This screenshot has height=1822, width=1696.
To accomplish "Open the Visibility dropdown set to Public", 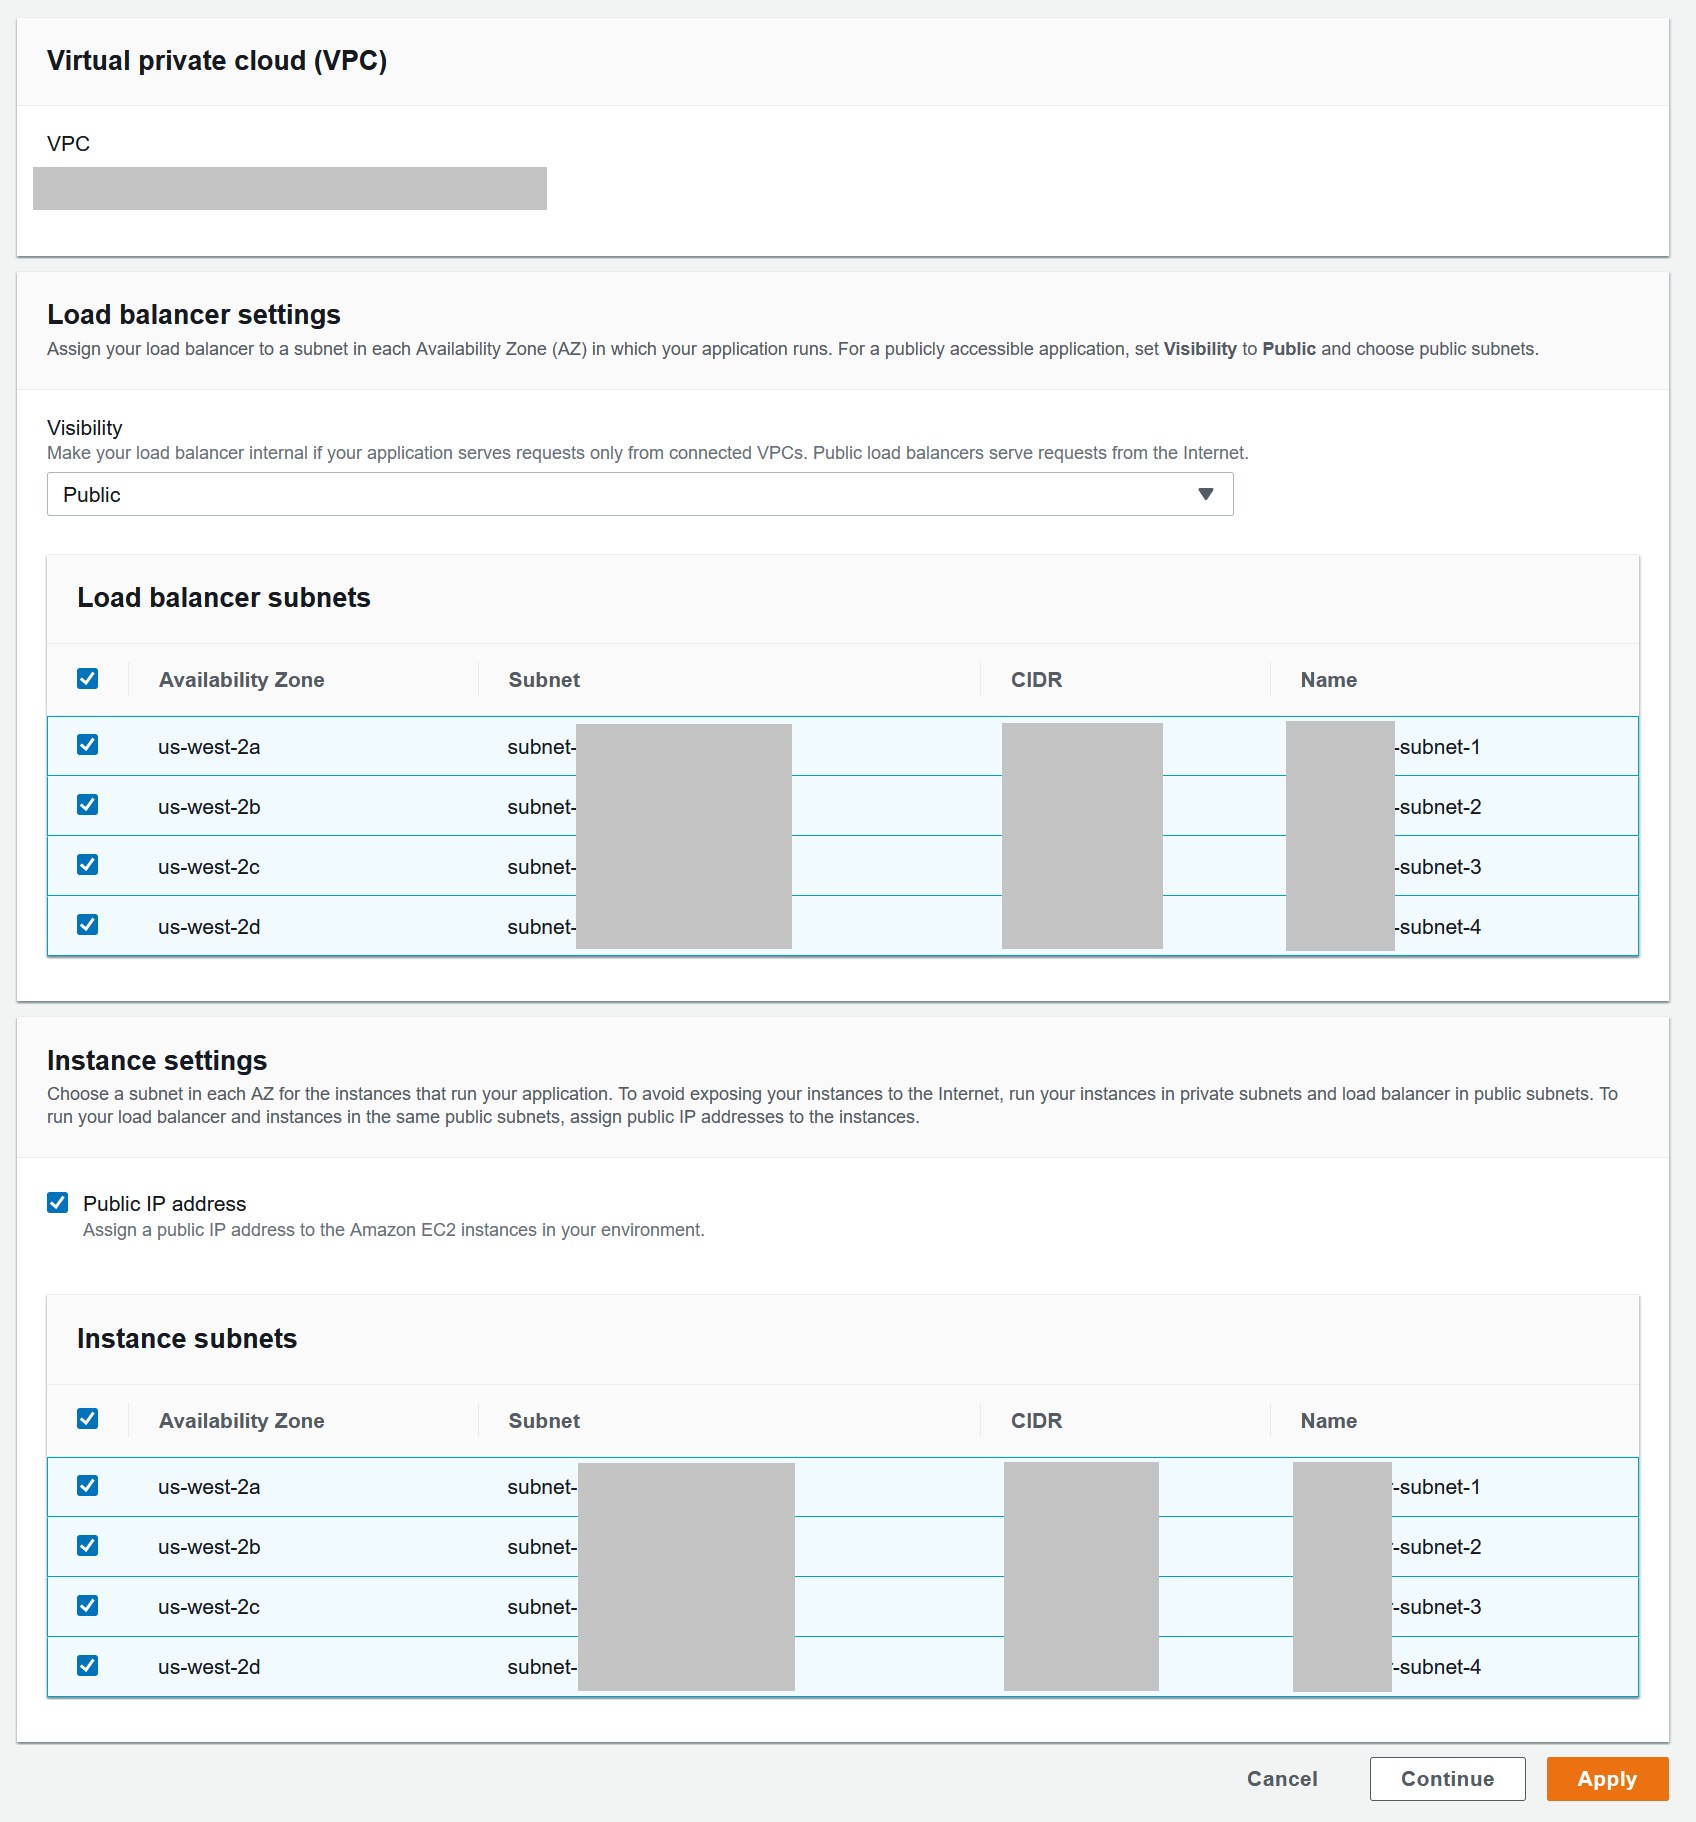I will click(x=640, y=494).
